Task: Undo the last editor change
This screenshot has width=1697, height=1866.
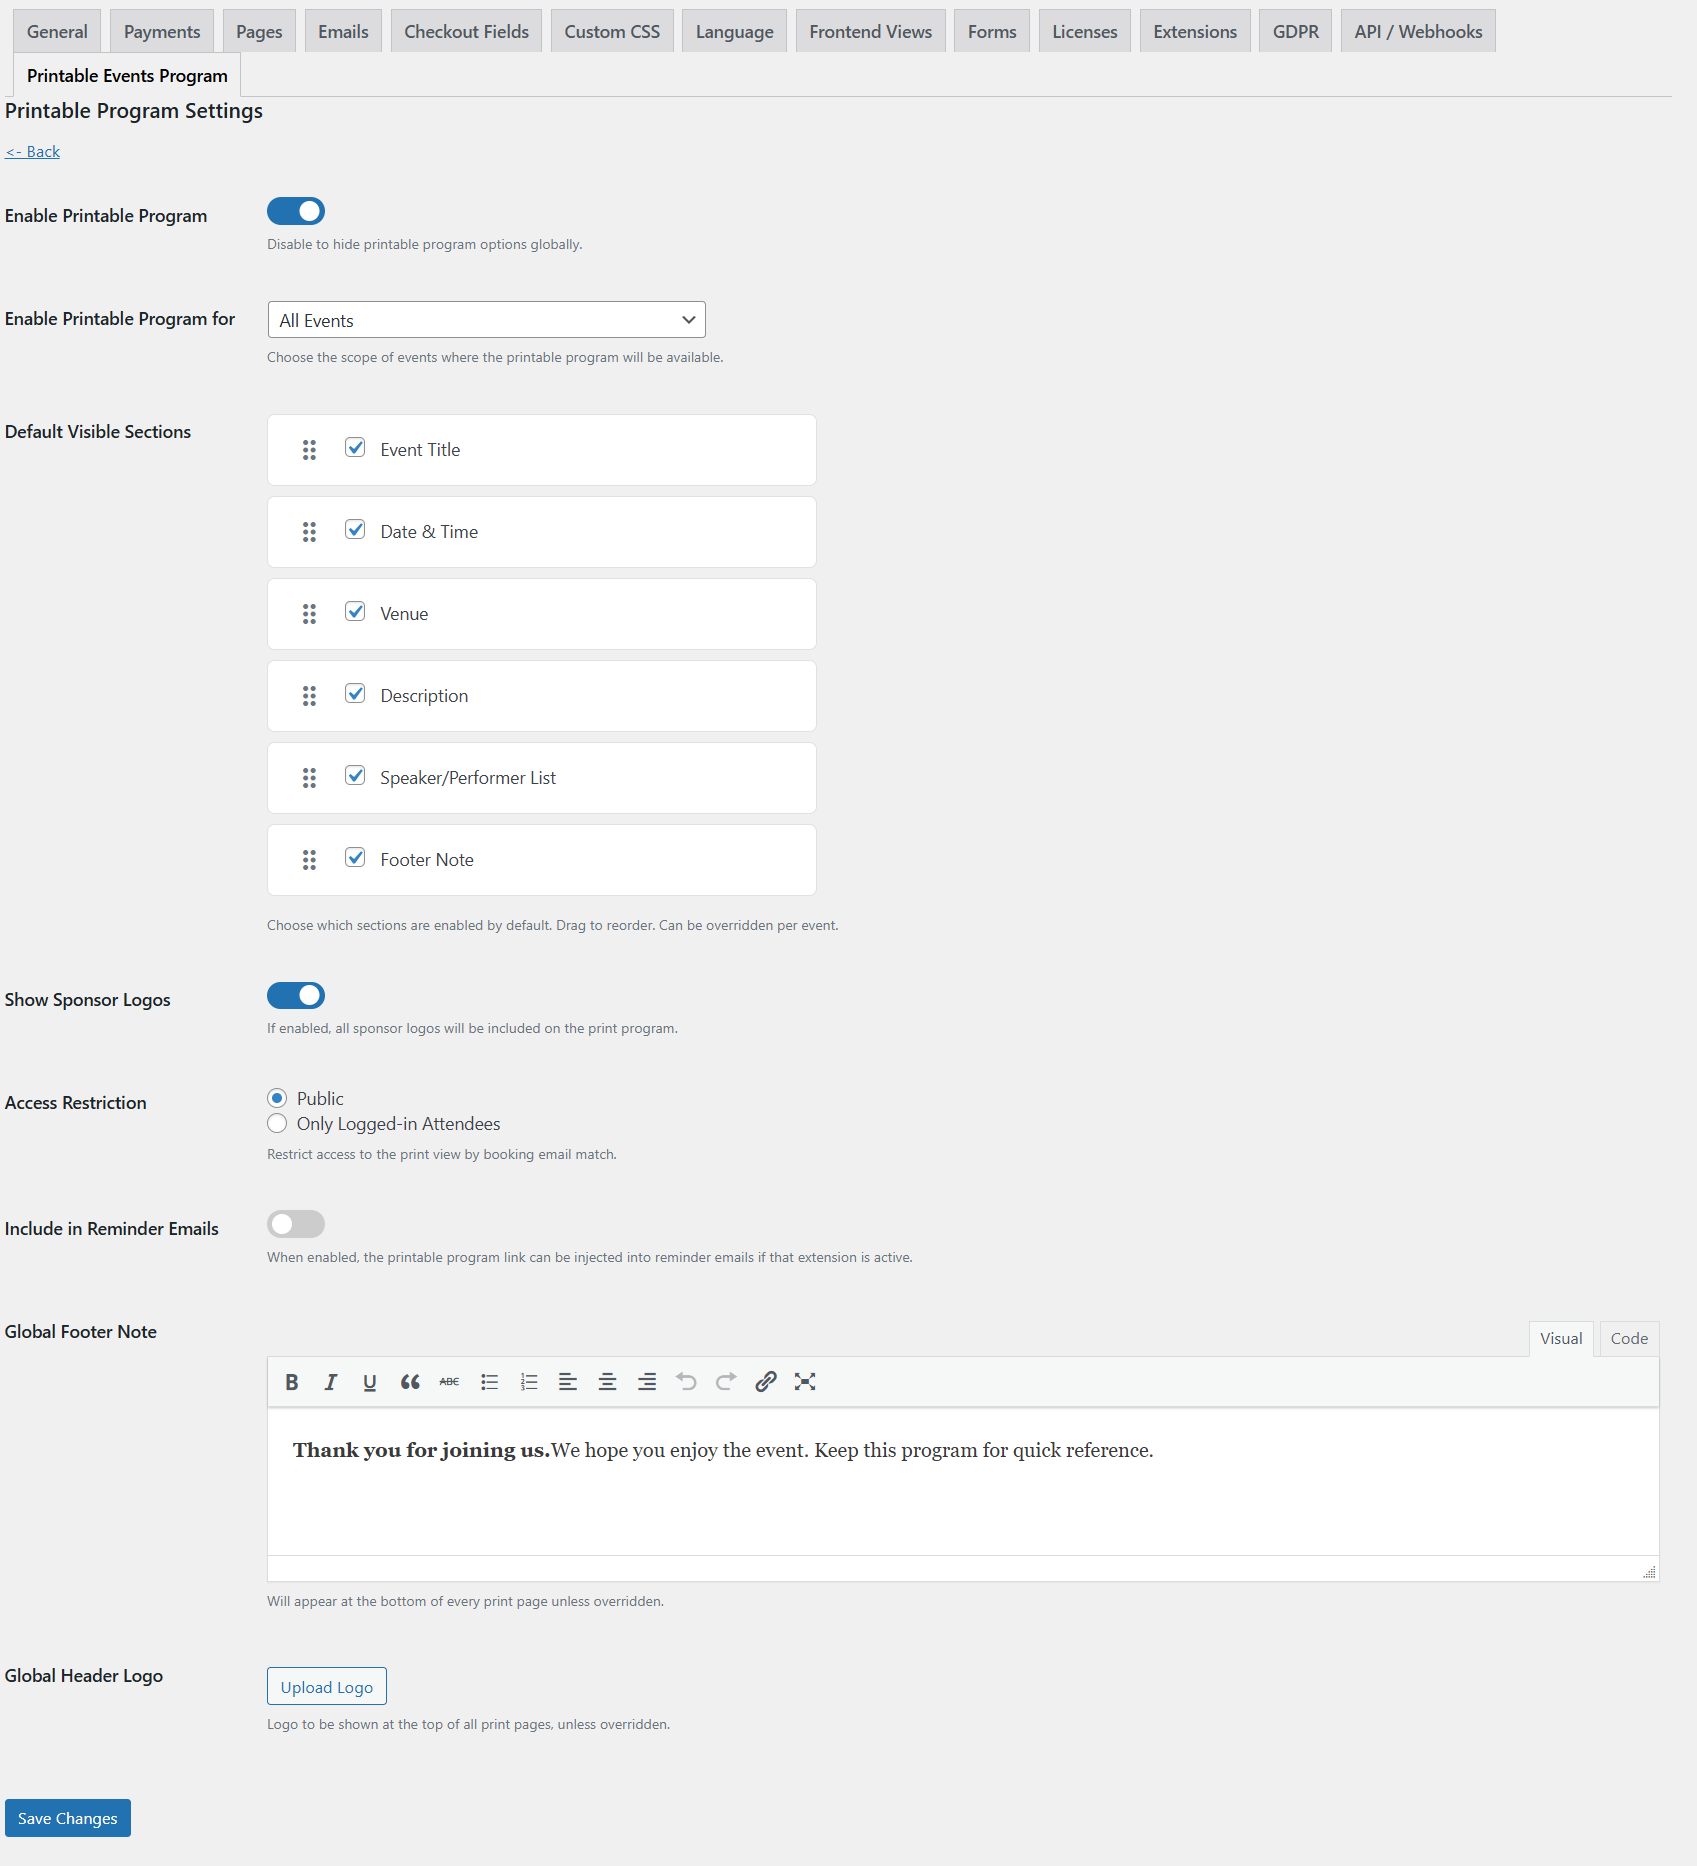Action: click(x=686, y=1382)
